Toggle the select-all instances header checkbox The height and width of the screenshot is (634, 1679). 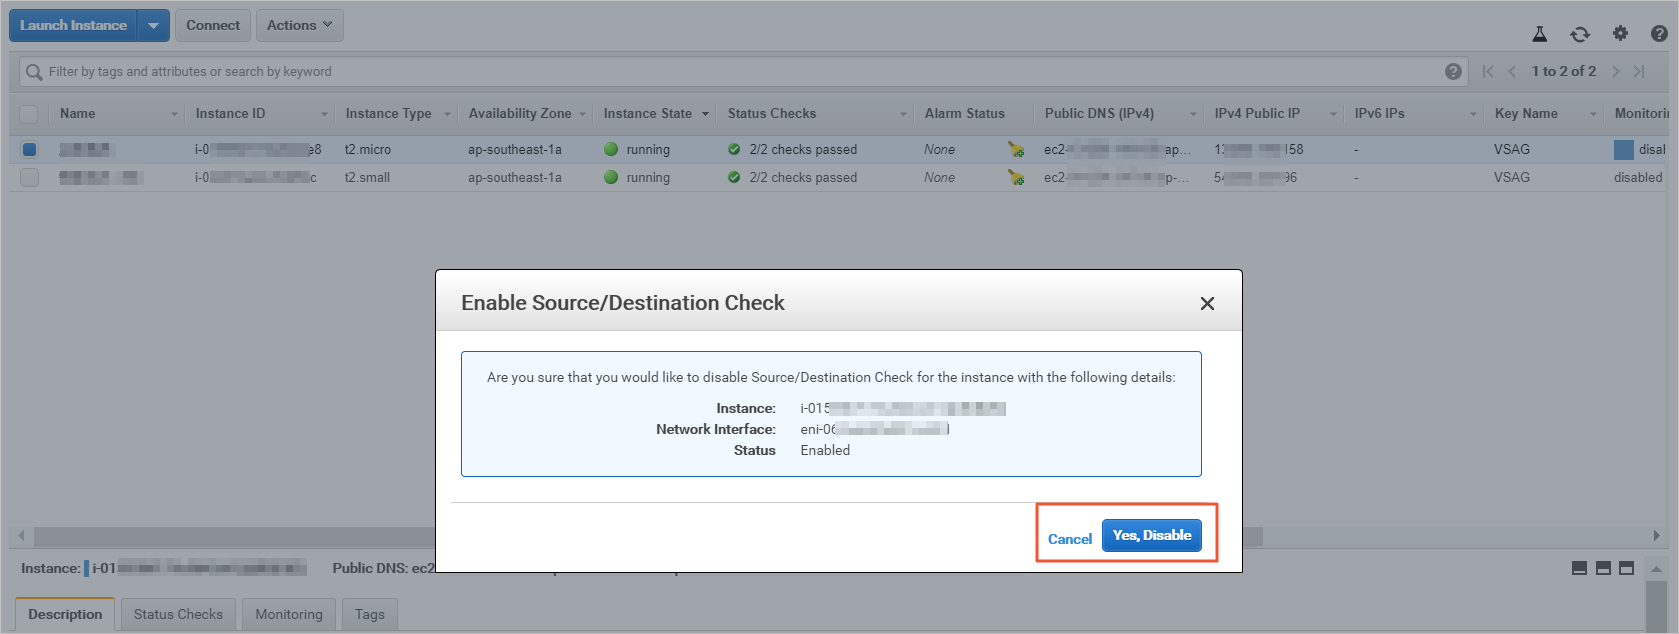pos(29,114)
